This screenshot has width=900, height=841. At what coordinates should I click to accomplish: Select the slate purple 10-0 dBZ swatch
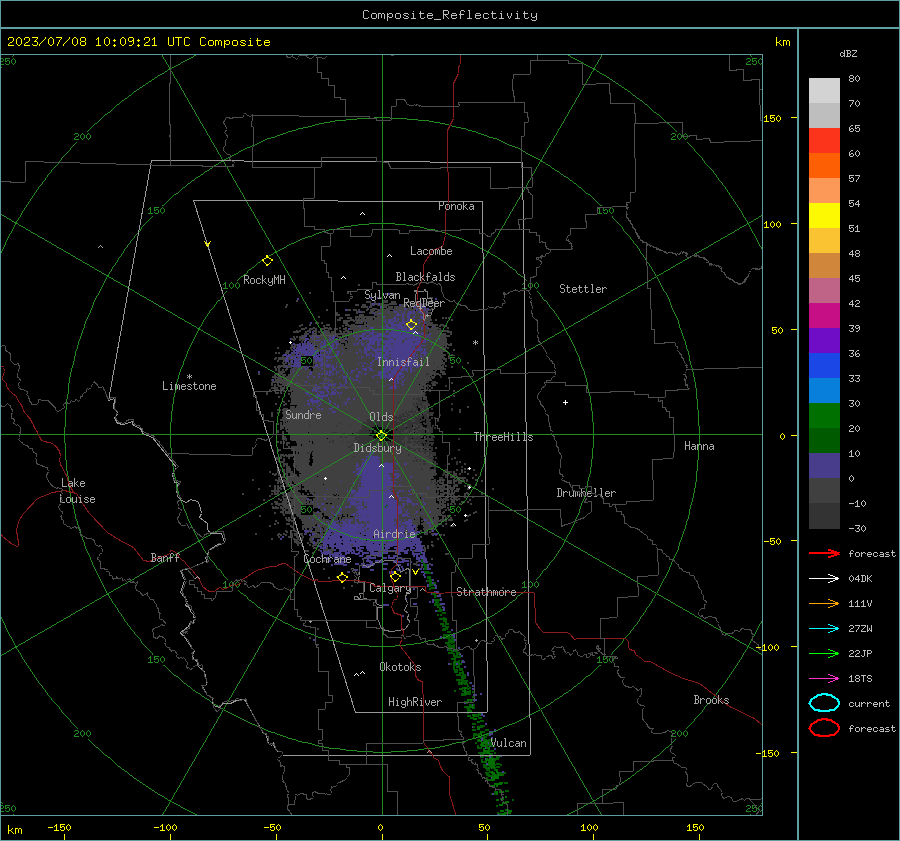[x=824, y=466]
